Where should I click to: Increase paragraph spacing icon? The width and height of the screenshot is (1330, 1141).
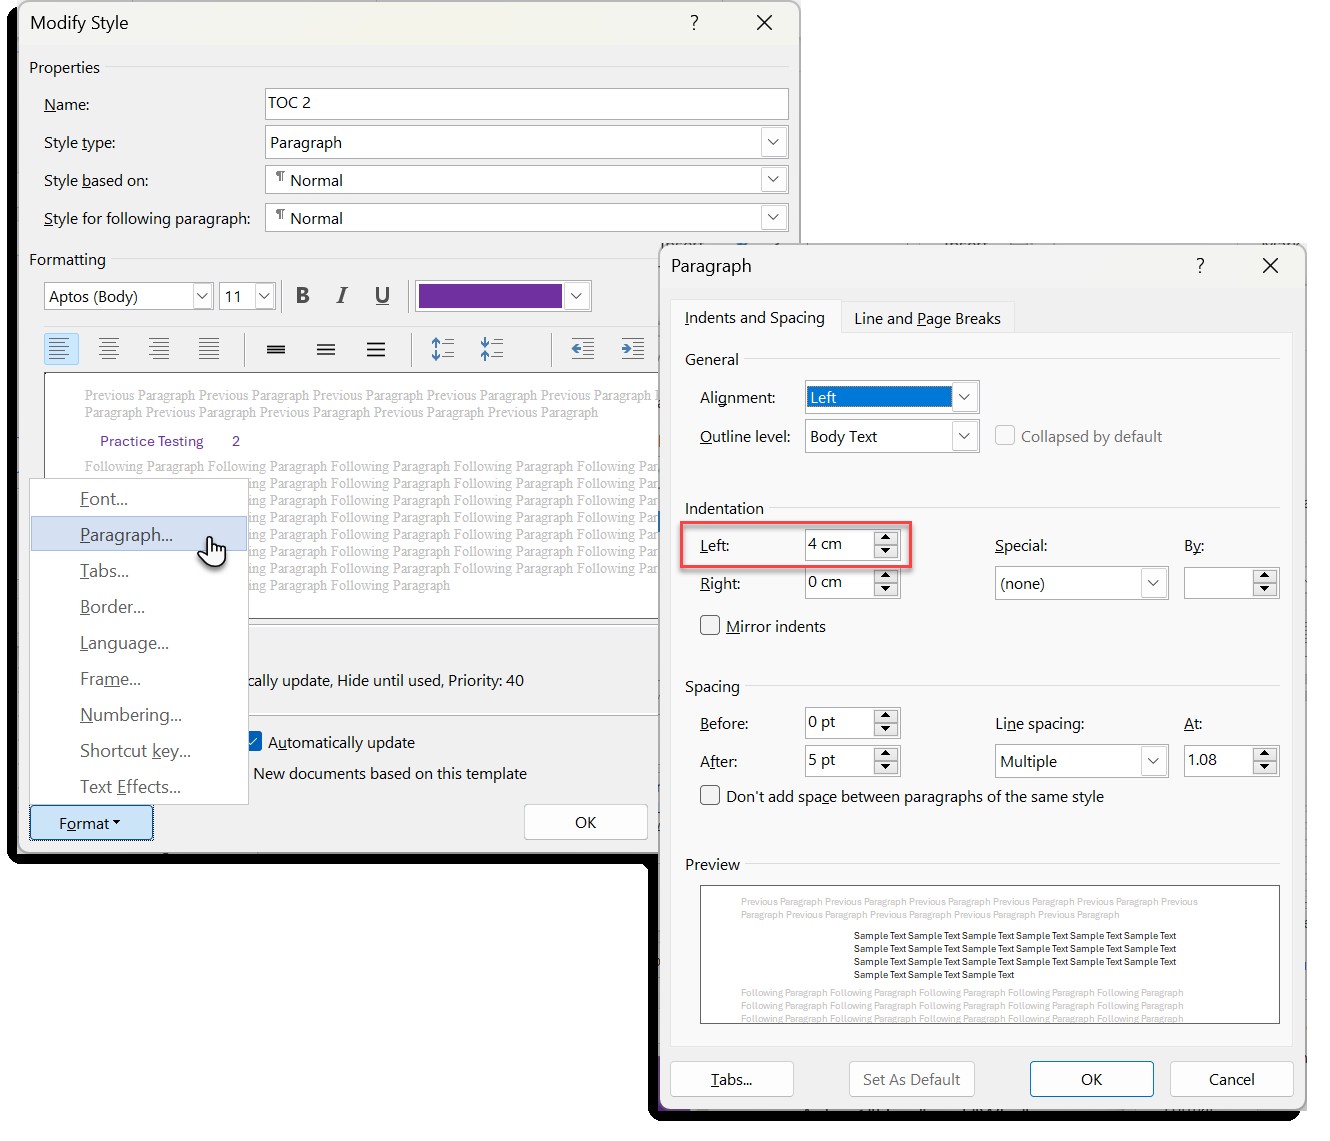coord(442,349)
